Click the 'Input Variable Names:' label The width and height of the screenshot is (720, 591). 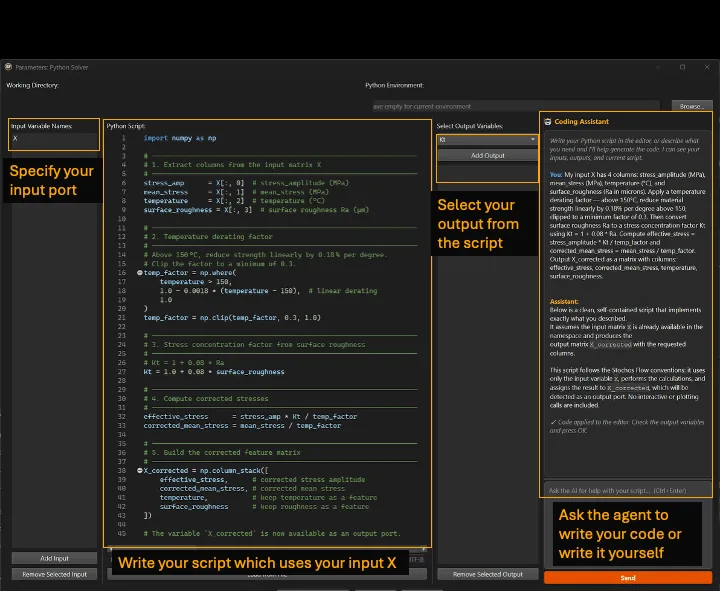(x=41, y=126)
